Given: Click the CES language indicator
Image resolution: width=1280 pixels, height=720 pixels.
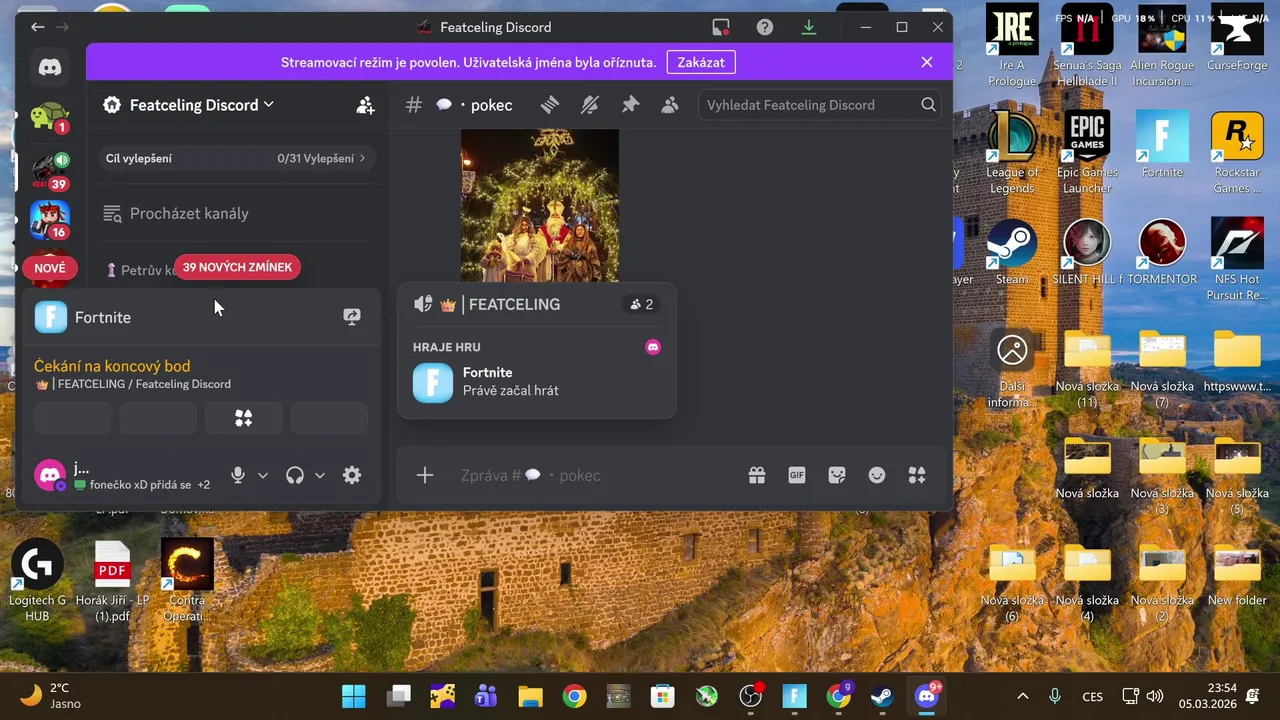Looking at the screenshot, I should [1092, 696].
